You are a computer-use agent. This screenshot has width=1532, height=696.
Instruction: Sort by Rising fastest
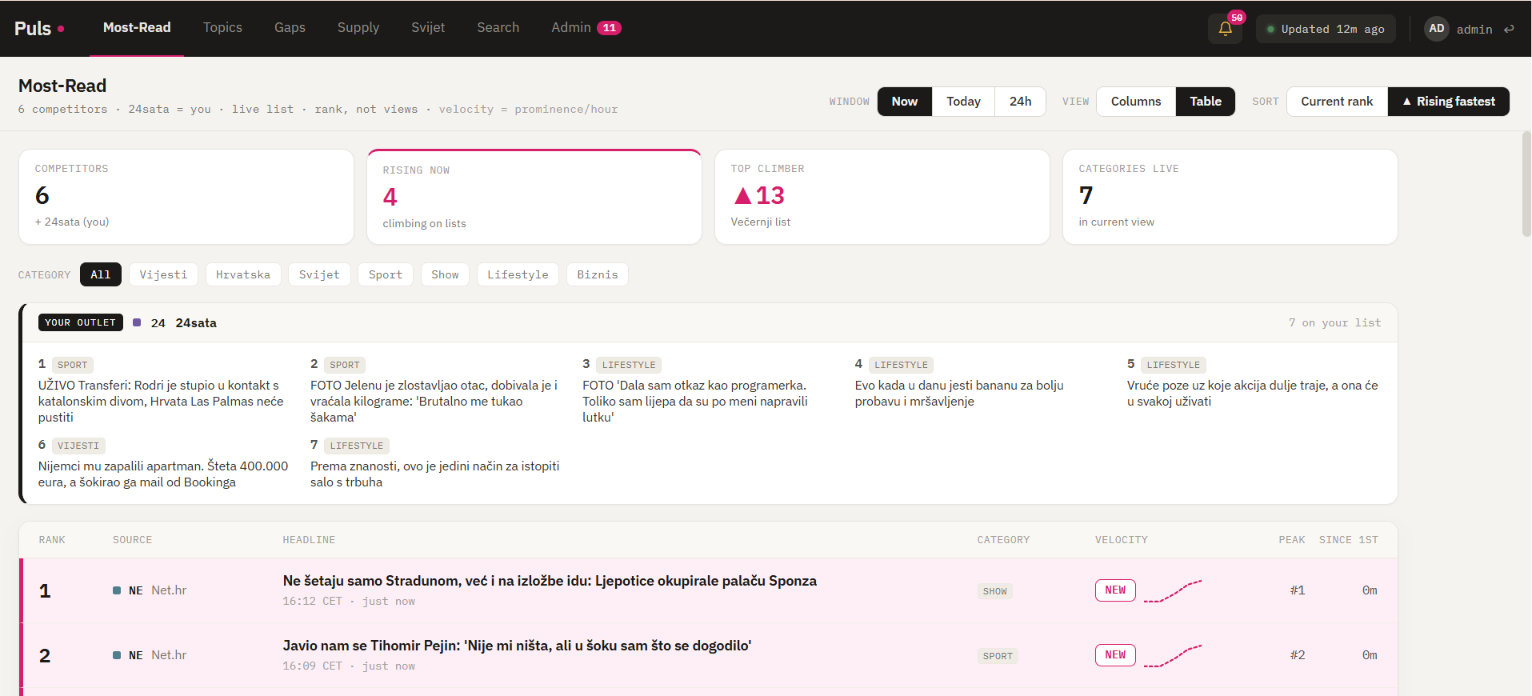[1449, 101]
